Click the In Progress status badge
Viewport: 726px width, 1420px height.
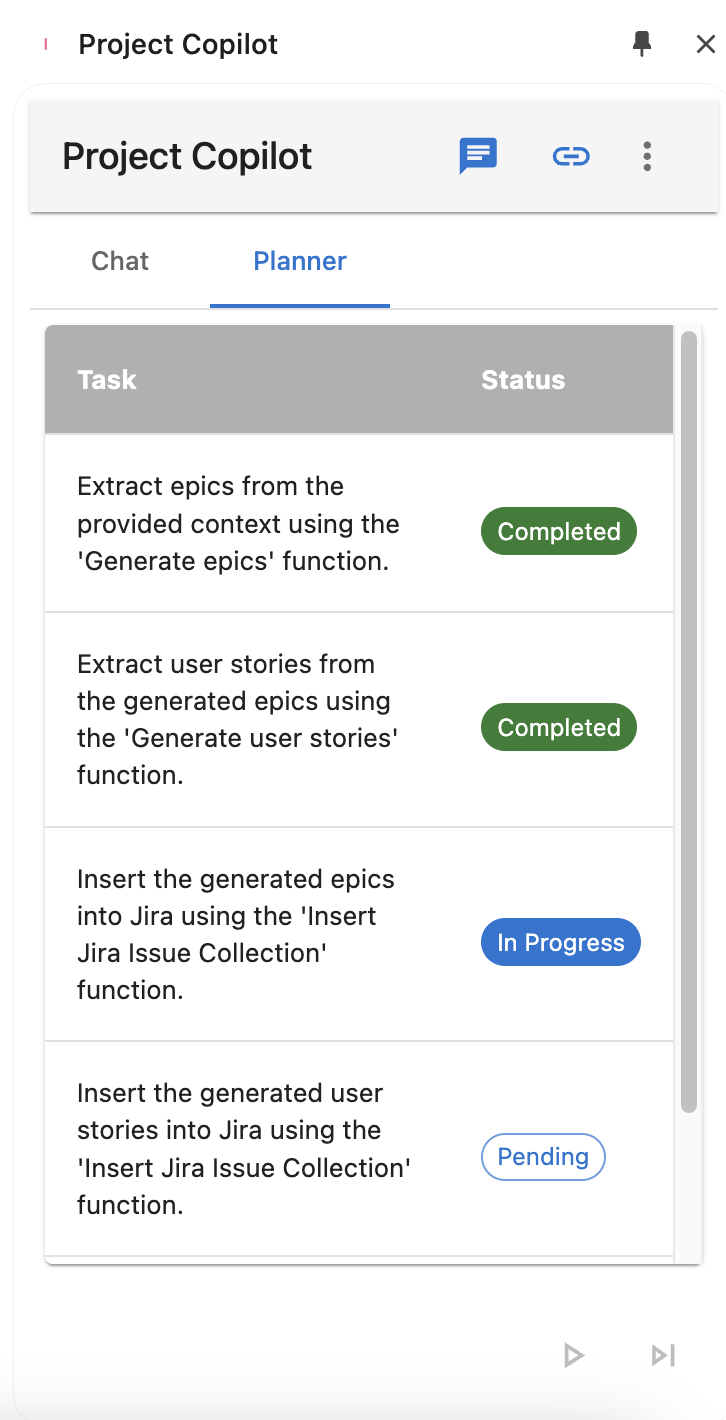[560, 943]
